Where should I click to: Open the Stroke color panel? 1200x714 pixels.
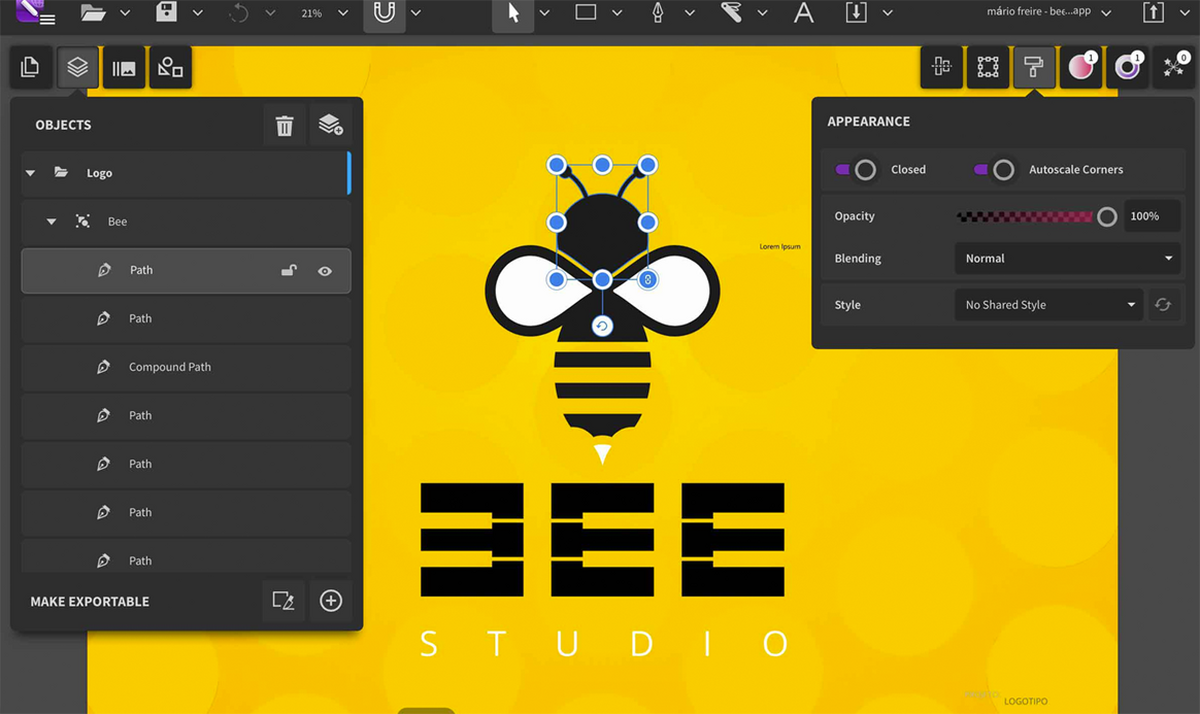1127,67
